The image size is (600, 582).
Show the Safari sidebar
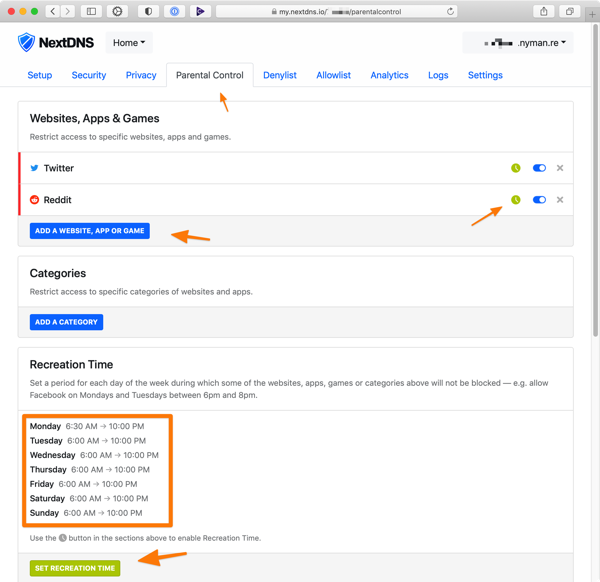pos(91,11)
